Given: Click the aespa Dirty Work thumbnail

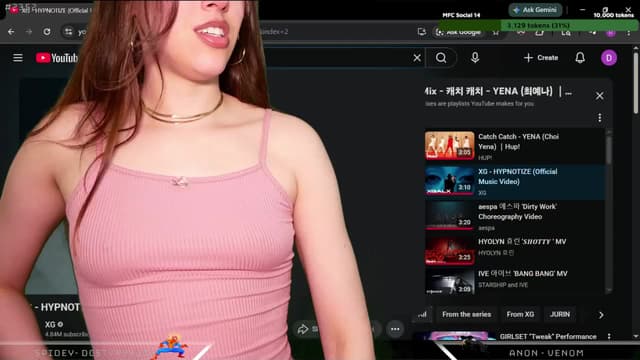Looking at the screenshot, I should pos(449,216).
